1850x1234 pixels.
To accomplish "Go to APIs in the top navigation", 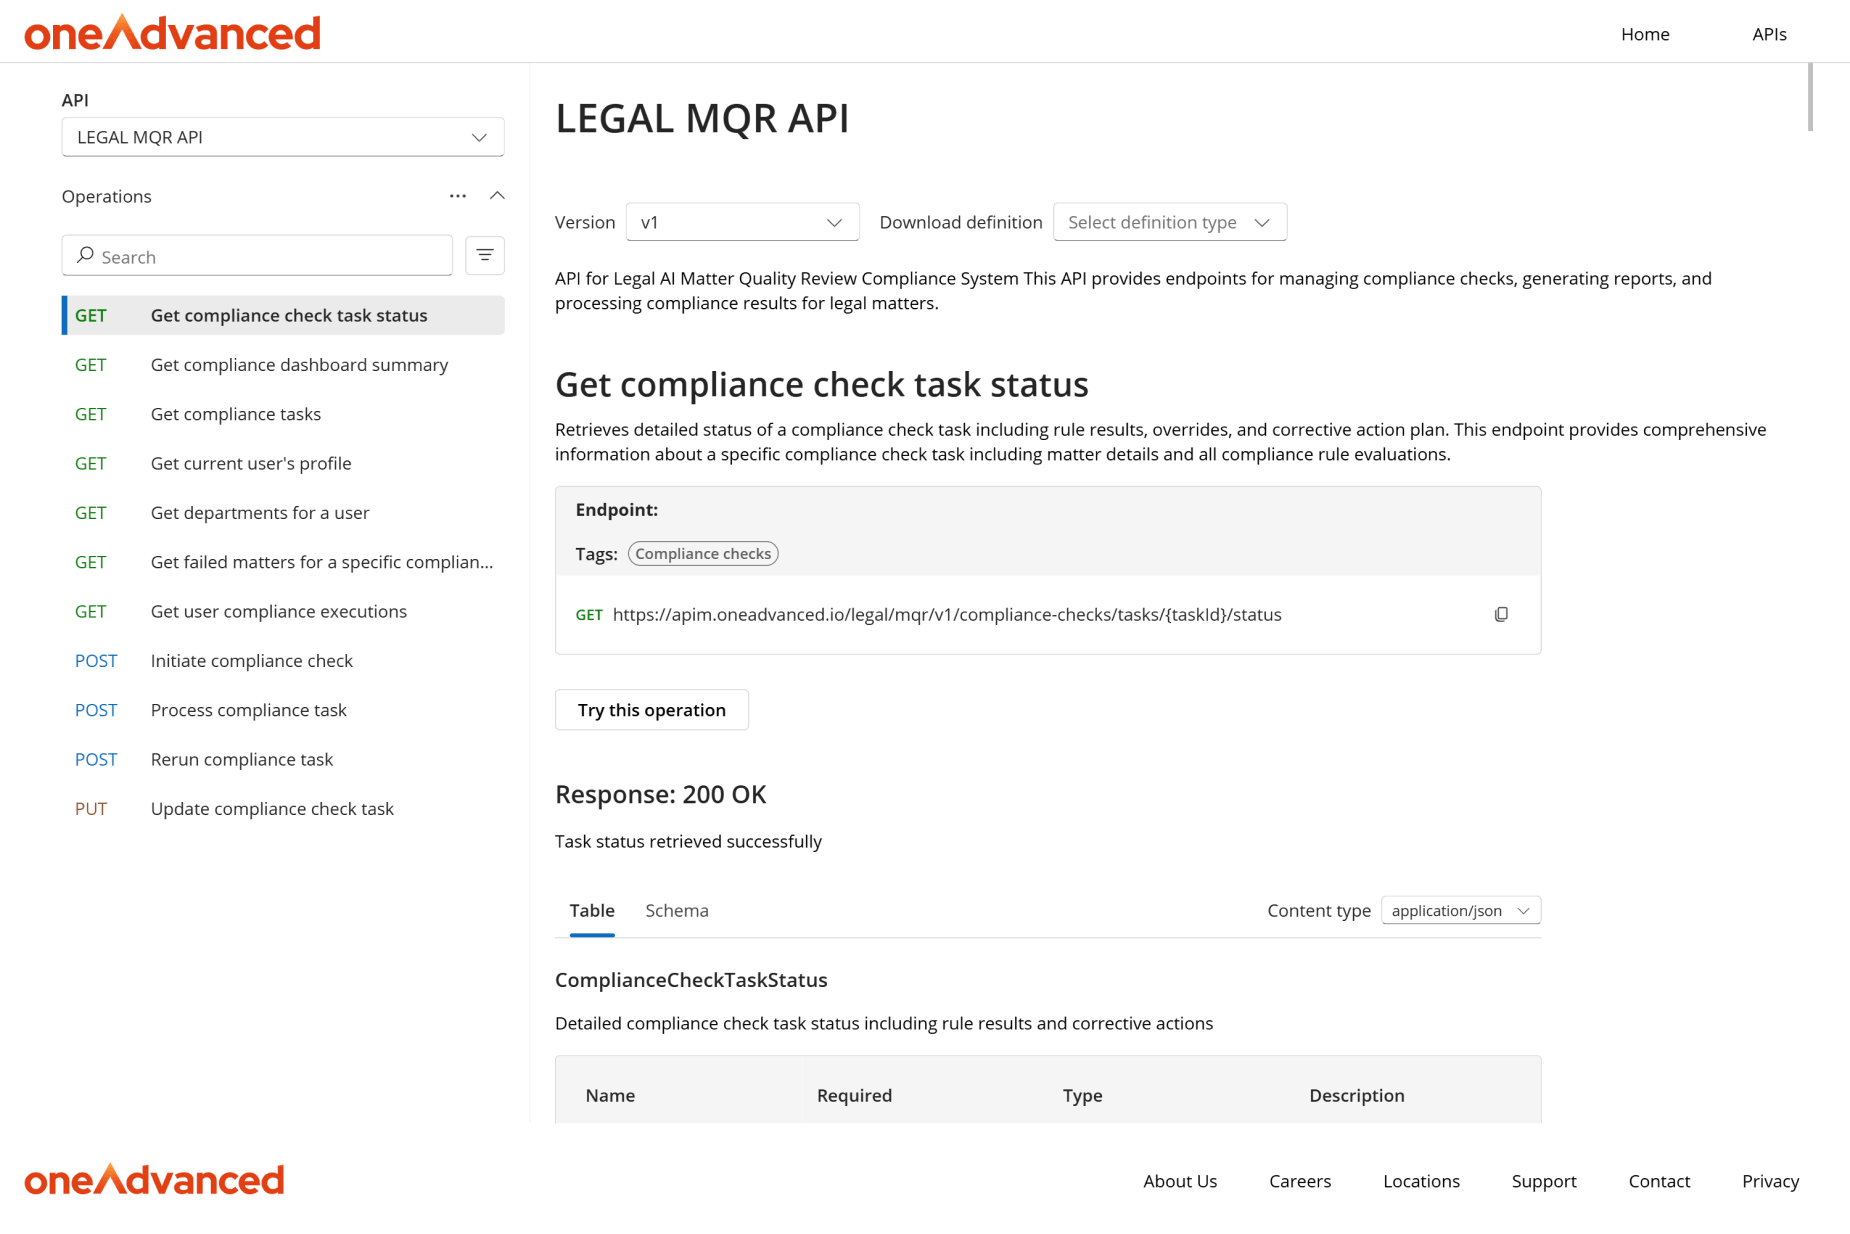I will pyautogui.click(x=1769, y=34).
